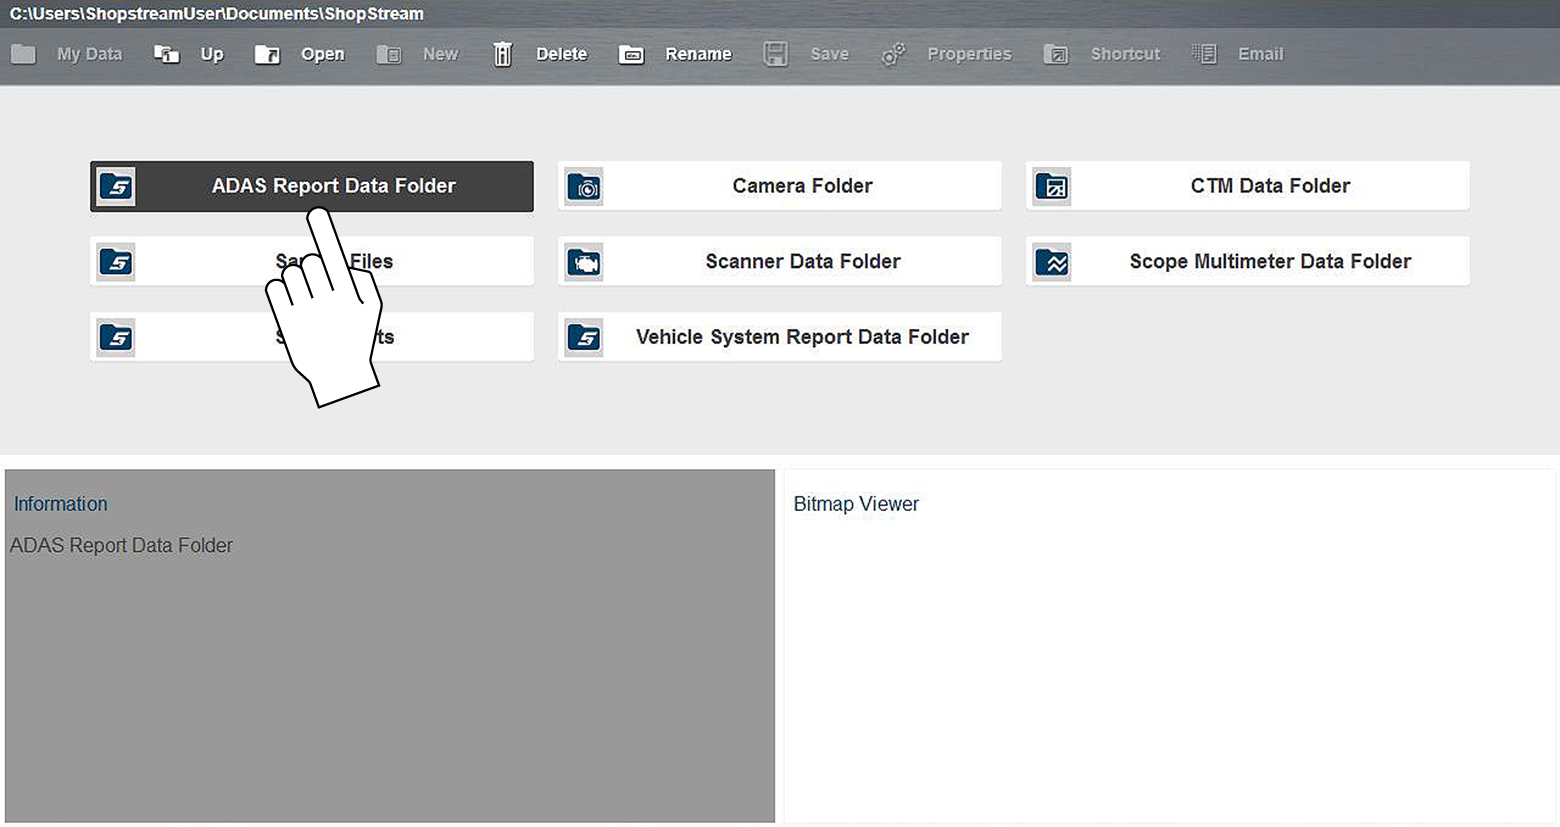Click the Up directory icon
The width and height of the screenshot is (1560, 827).
tap(166, 54)
